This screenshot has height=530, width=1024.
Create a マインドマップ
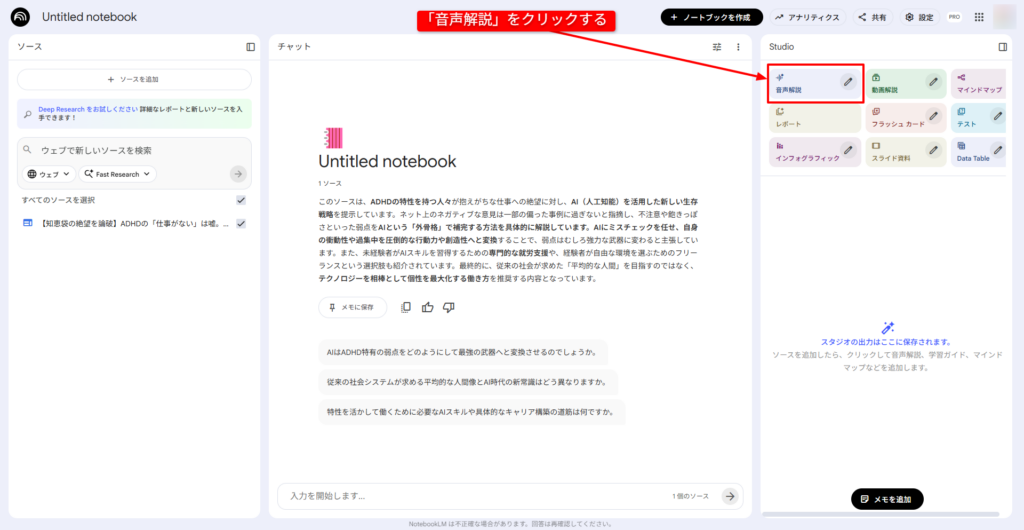click(979, 85)
